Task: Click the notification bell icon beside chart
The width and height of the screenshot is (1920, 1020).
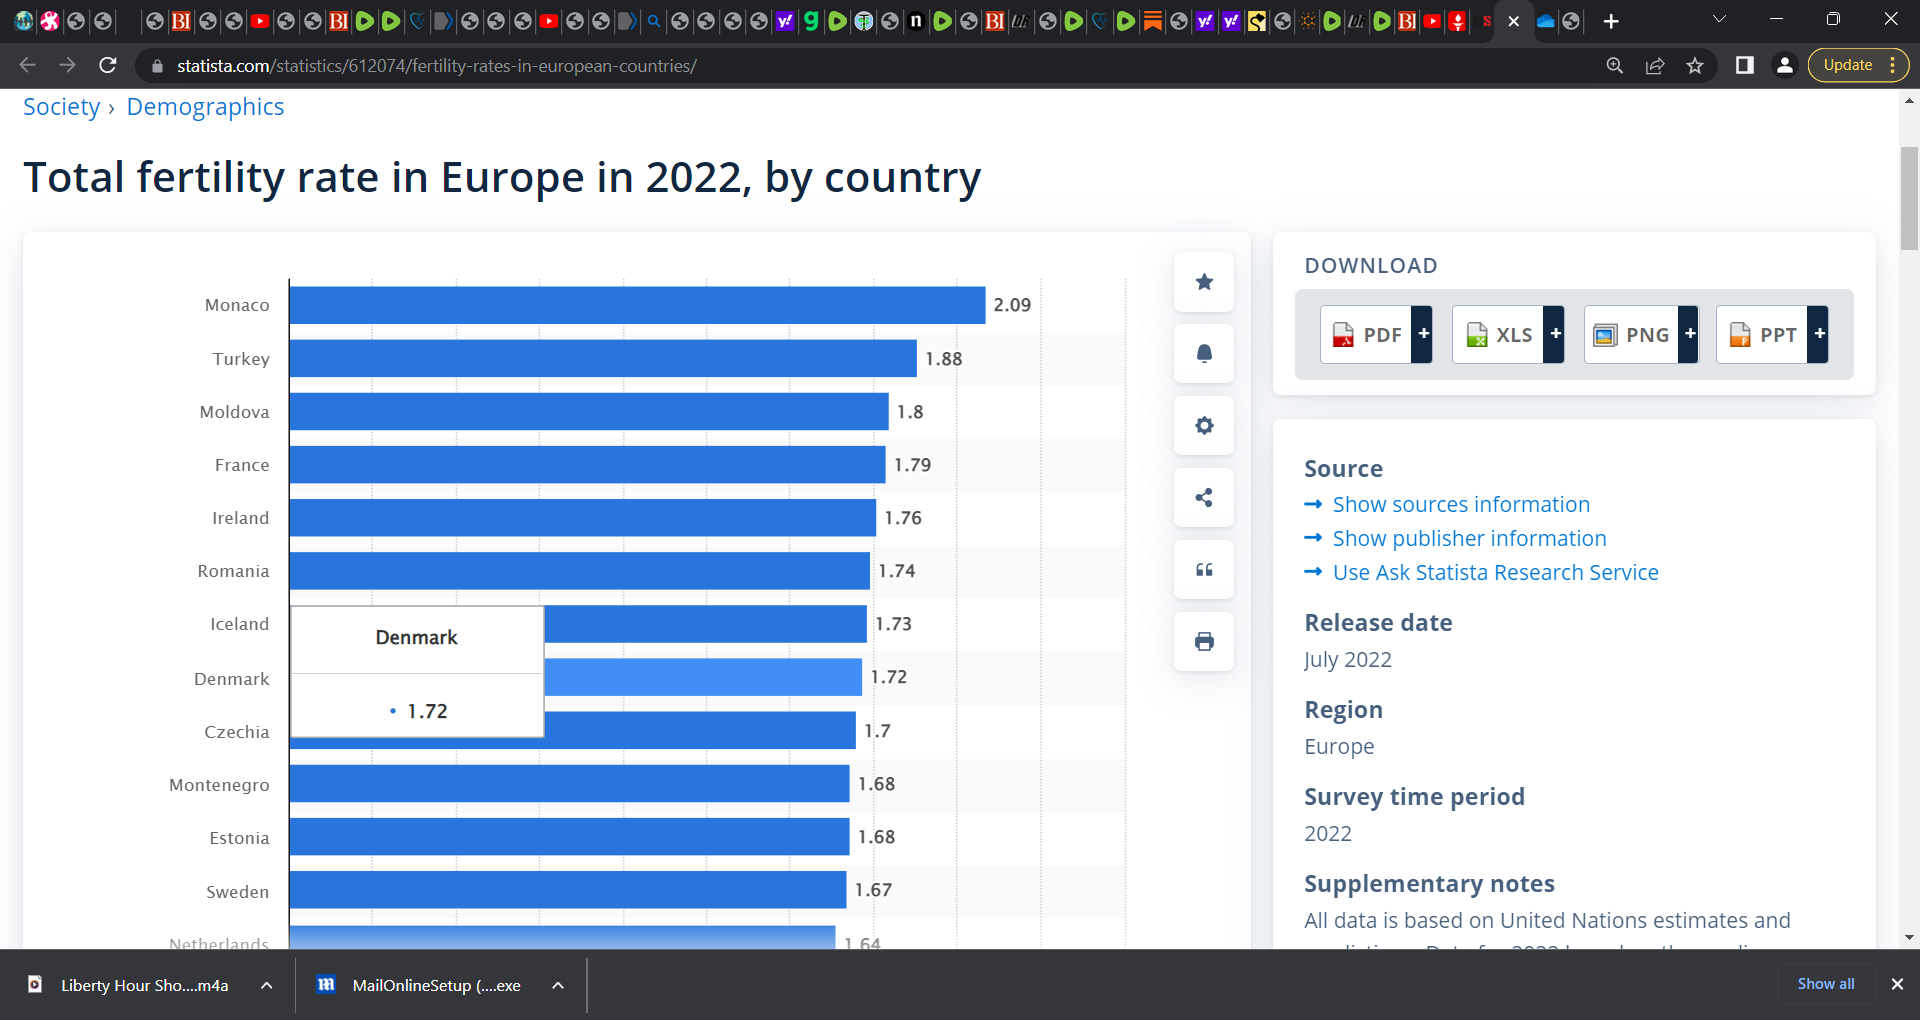Action: [1204, 354]
